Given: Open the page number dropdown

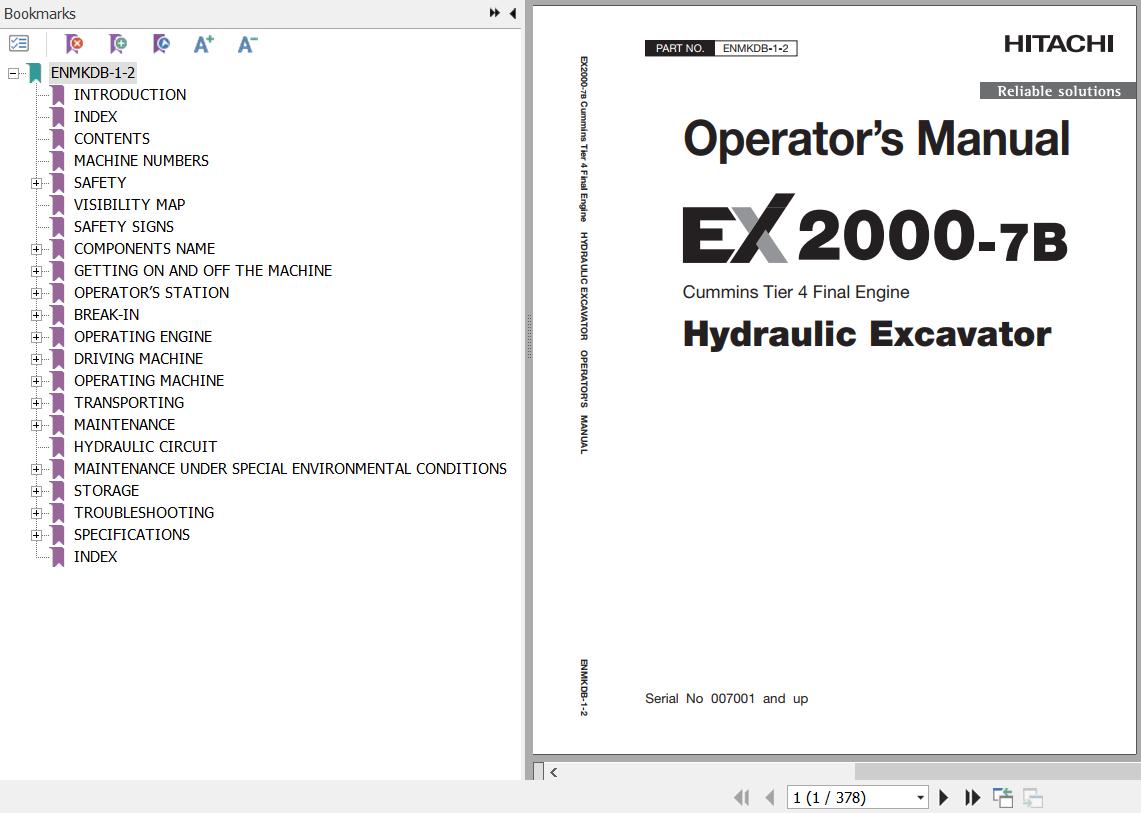Looking at the screenshot, I should click(x=920, y=798).
